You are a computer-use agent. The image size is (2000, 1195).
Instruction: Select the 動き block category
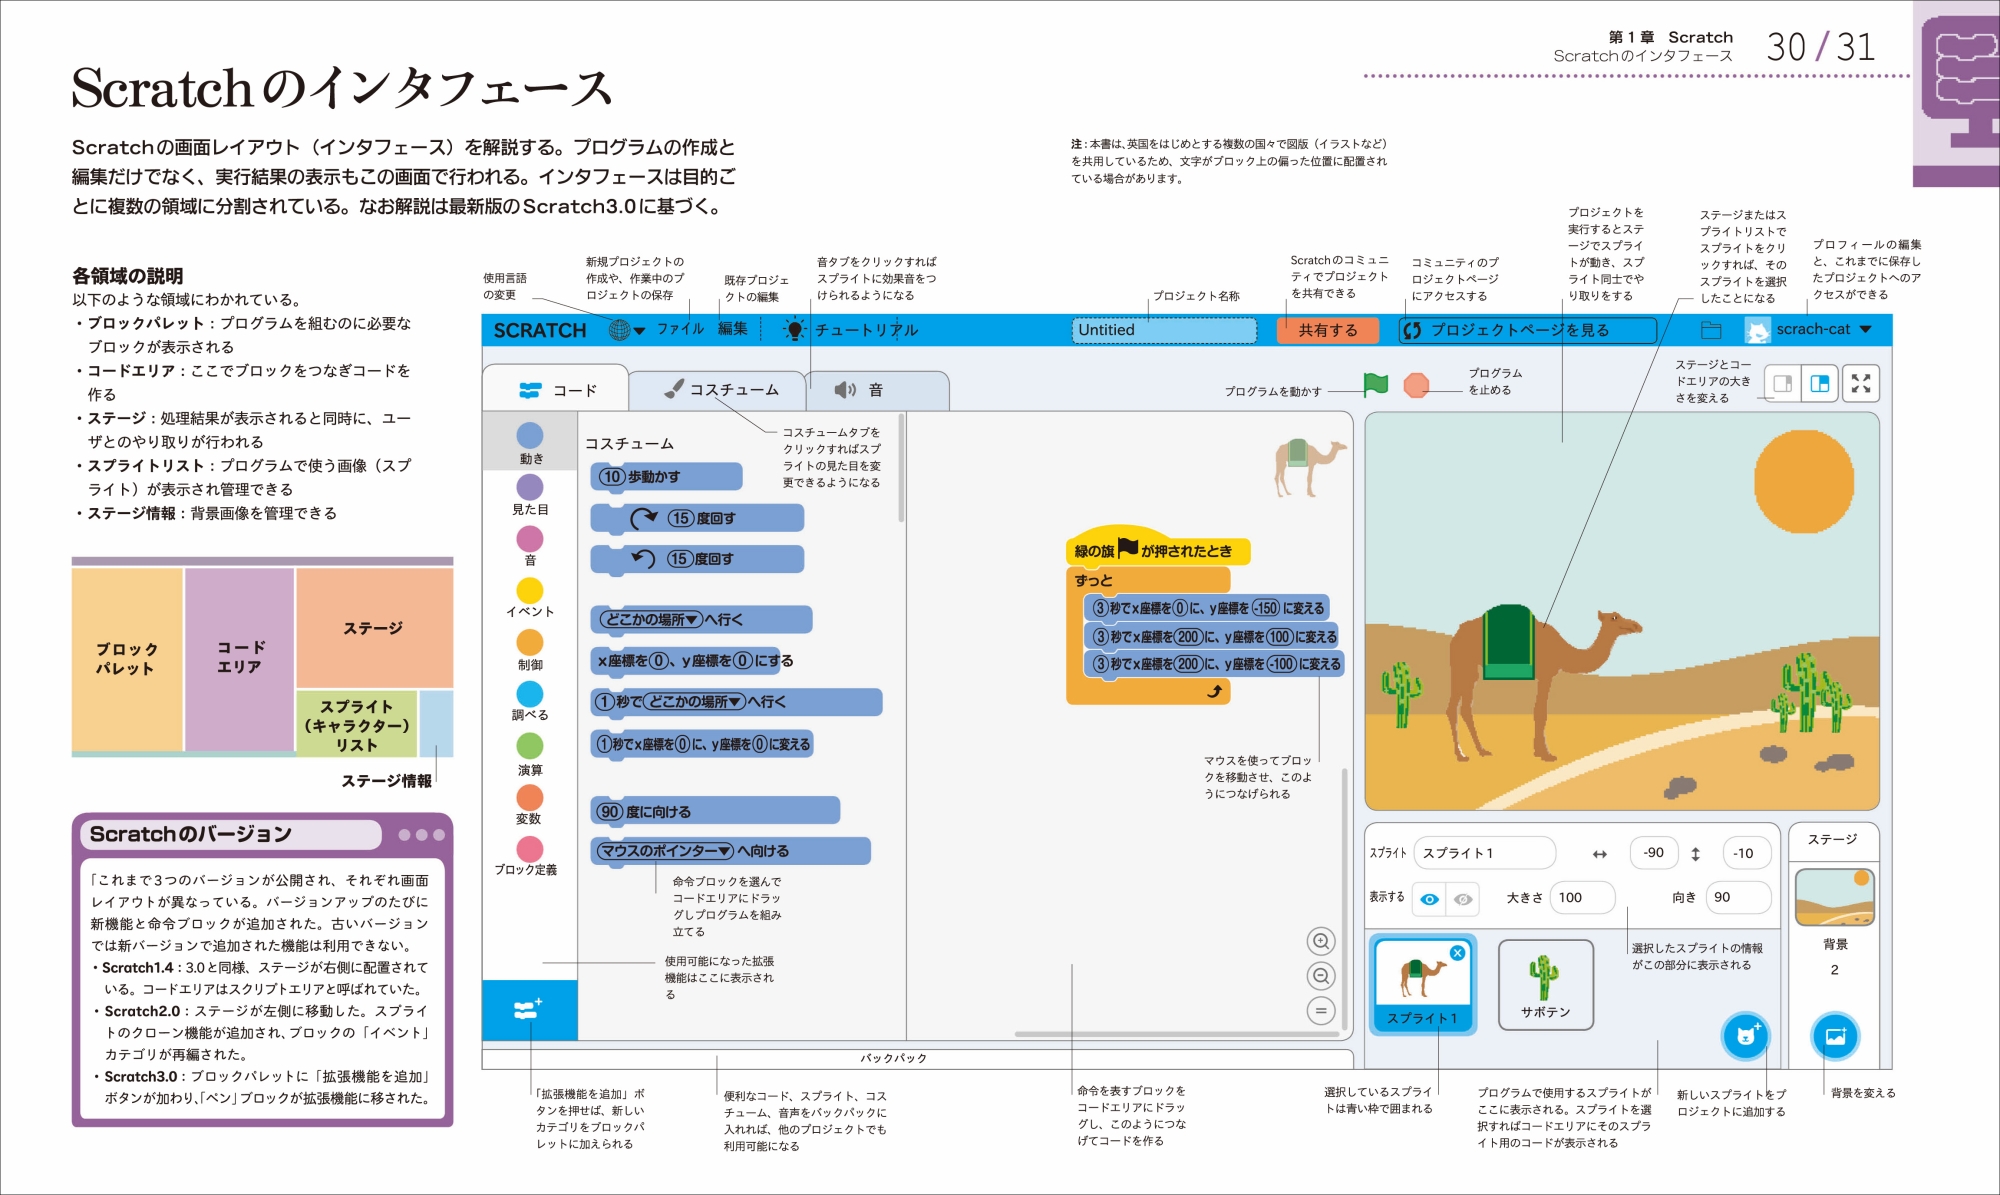pyautogui.click(x=530, y=443)
